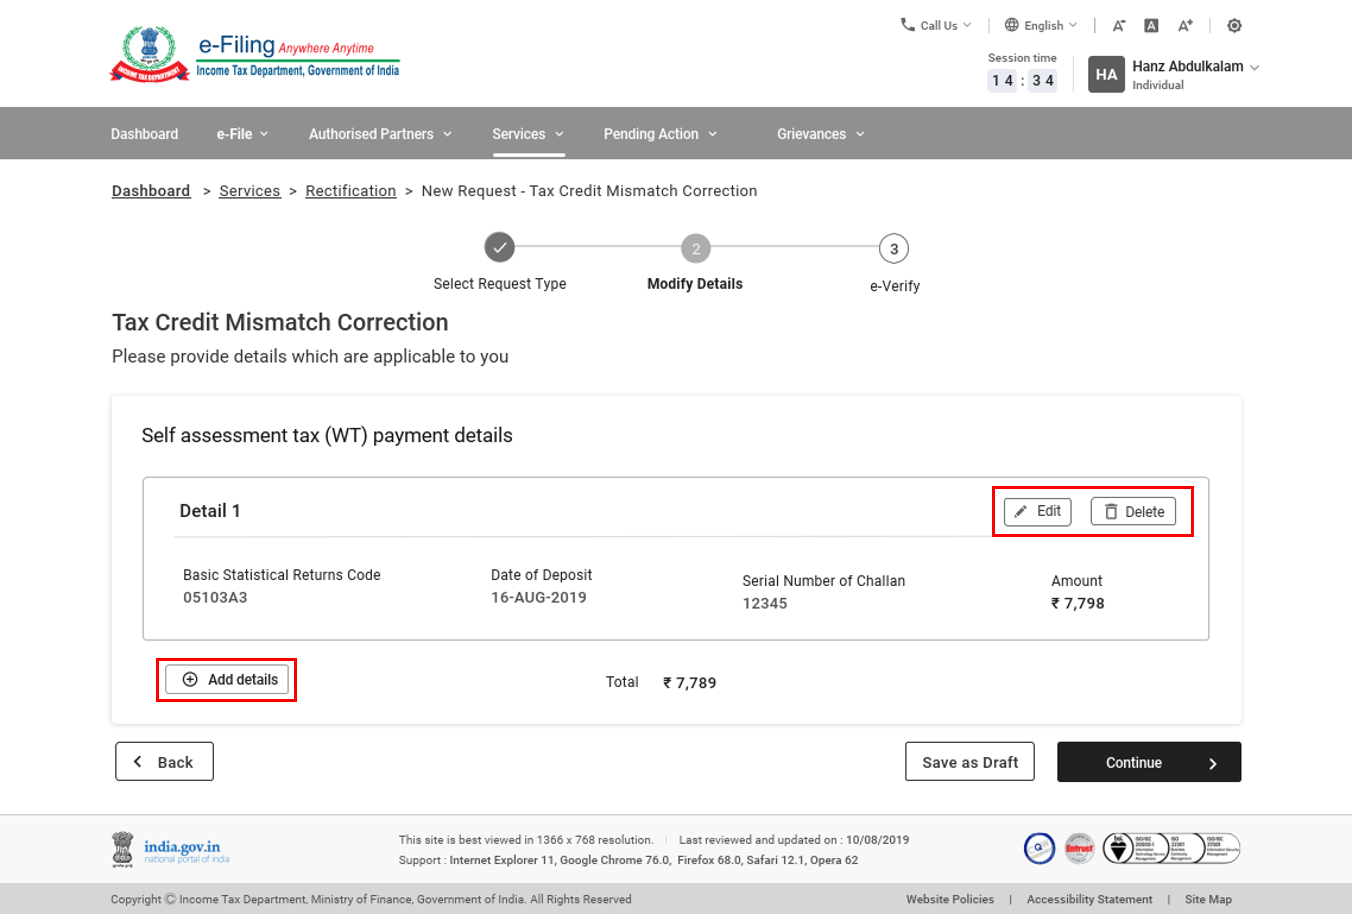
Task: Toggle the high contrast theme icon
Action: (1234, 26)
